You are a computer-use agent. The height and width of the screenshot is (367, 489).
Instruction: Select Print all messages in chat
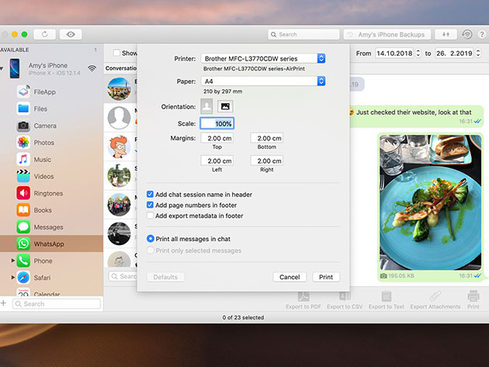click(150, 239)
